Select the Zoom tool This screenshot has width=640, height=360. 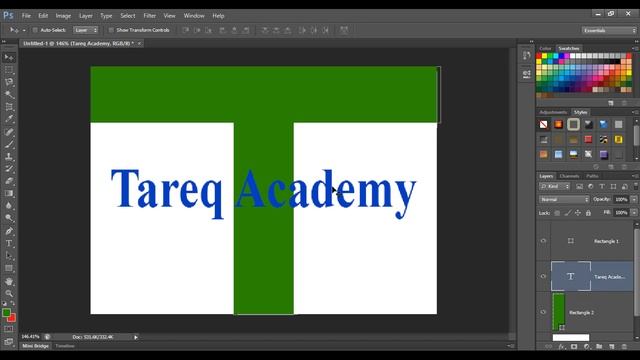(x=9, y=293)
